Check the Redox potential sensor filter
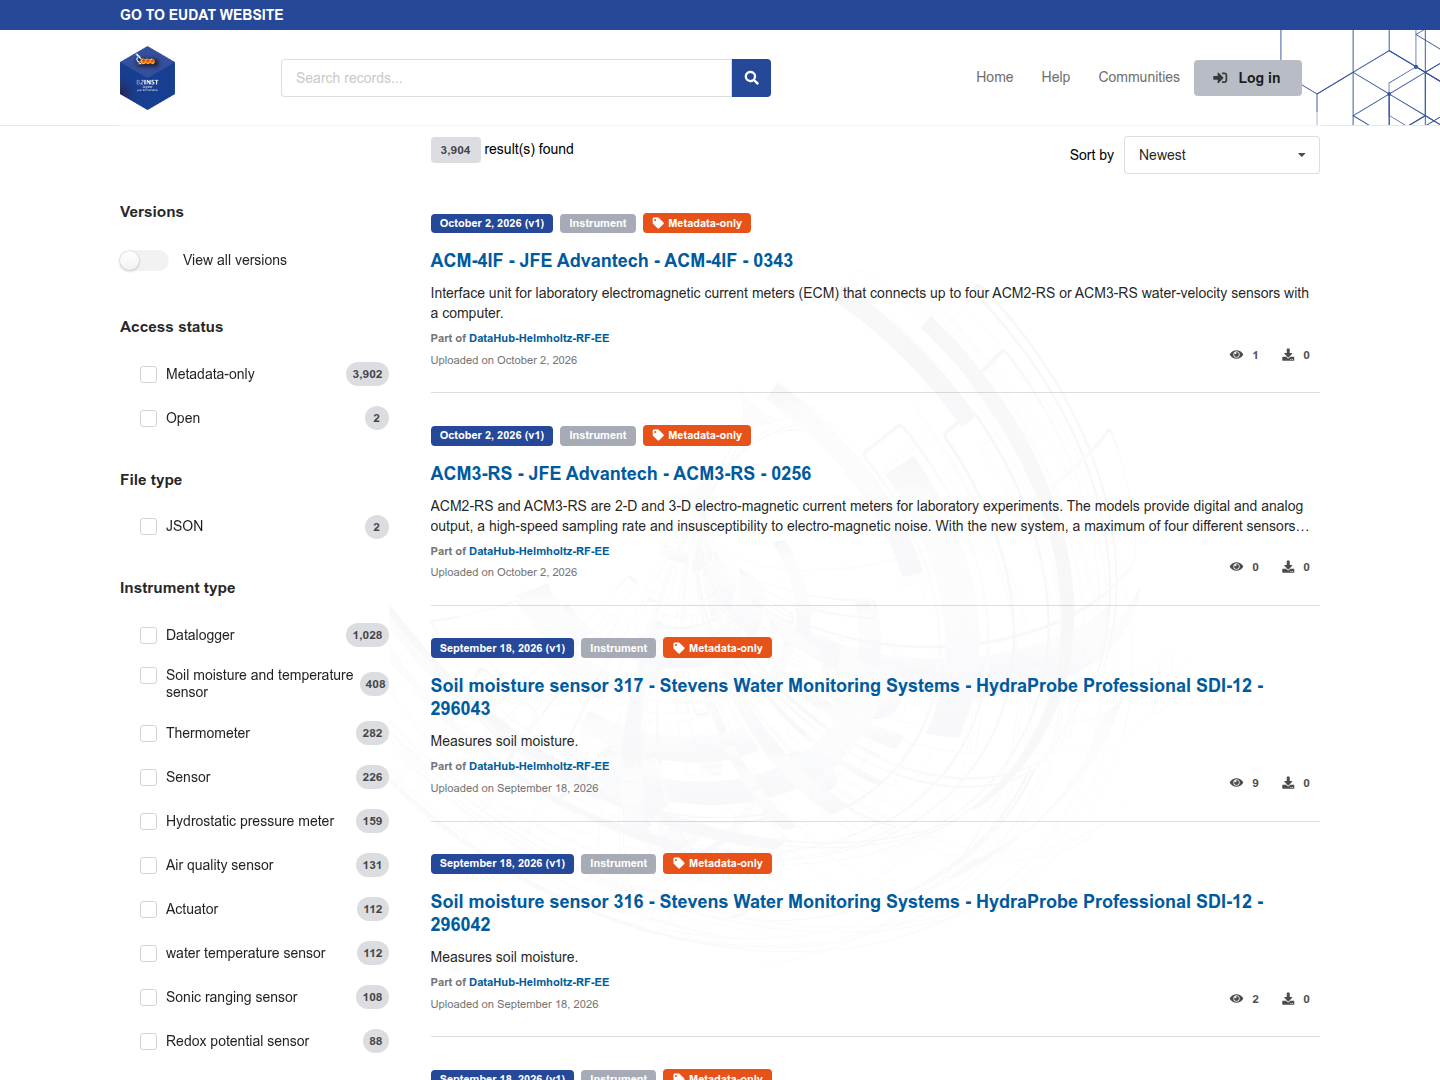1440x1080 pixels. coord(148,1041)
